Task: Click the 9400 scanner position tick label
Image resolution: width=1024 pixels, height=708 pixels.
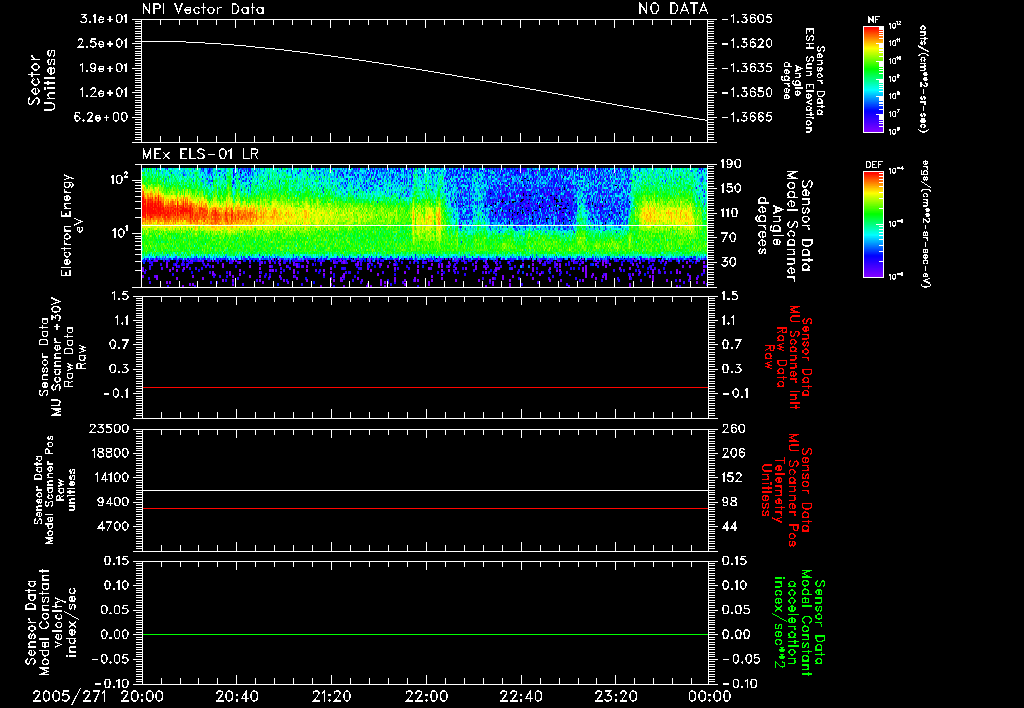Action: coord(113,502)
